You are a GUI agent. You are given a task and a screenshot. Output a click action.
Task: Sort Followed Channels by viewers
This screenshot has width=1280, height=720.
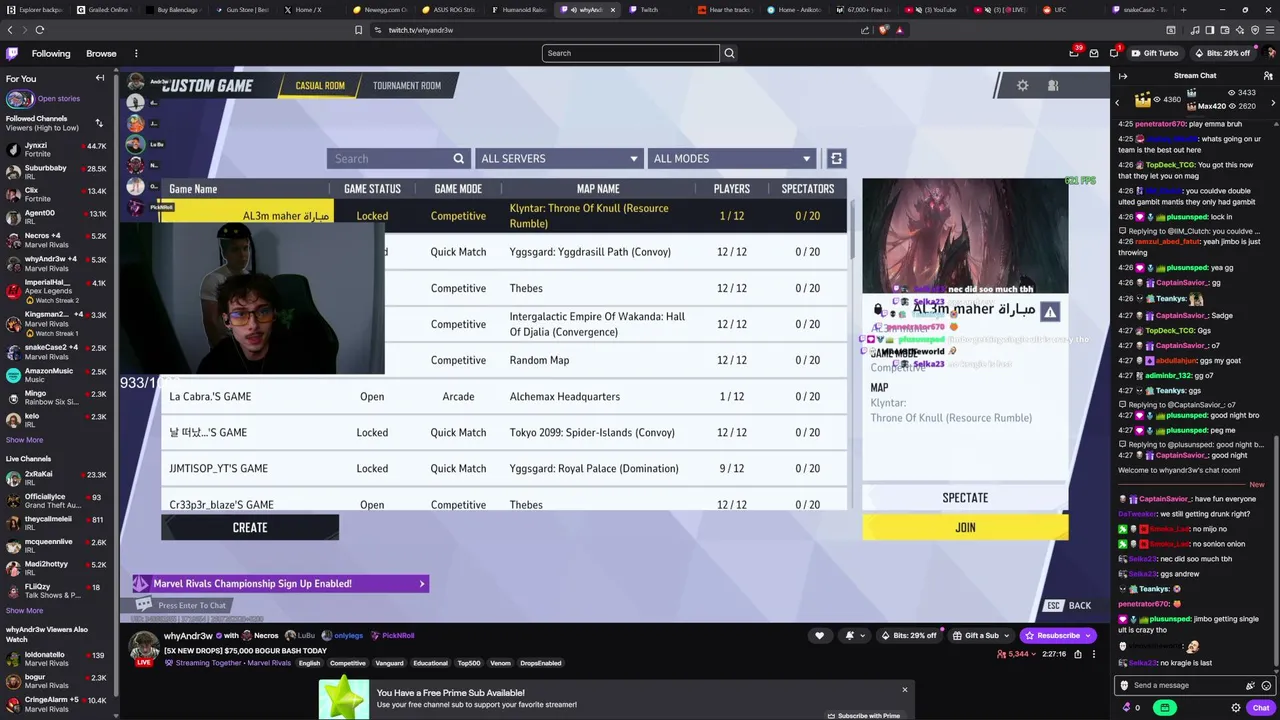pyautogui.click(x=99, y=123)
